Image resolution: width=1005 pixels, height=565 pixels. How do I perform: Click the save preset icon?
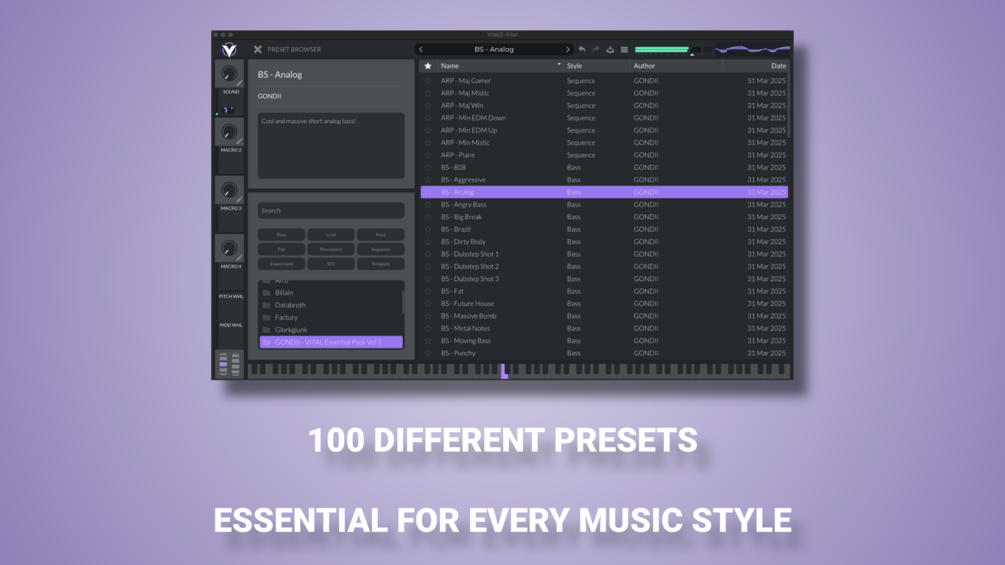point(610,49)
